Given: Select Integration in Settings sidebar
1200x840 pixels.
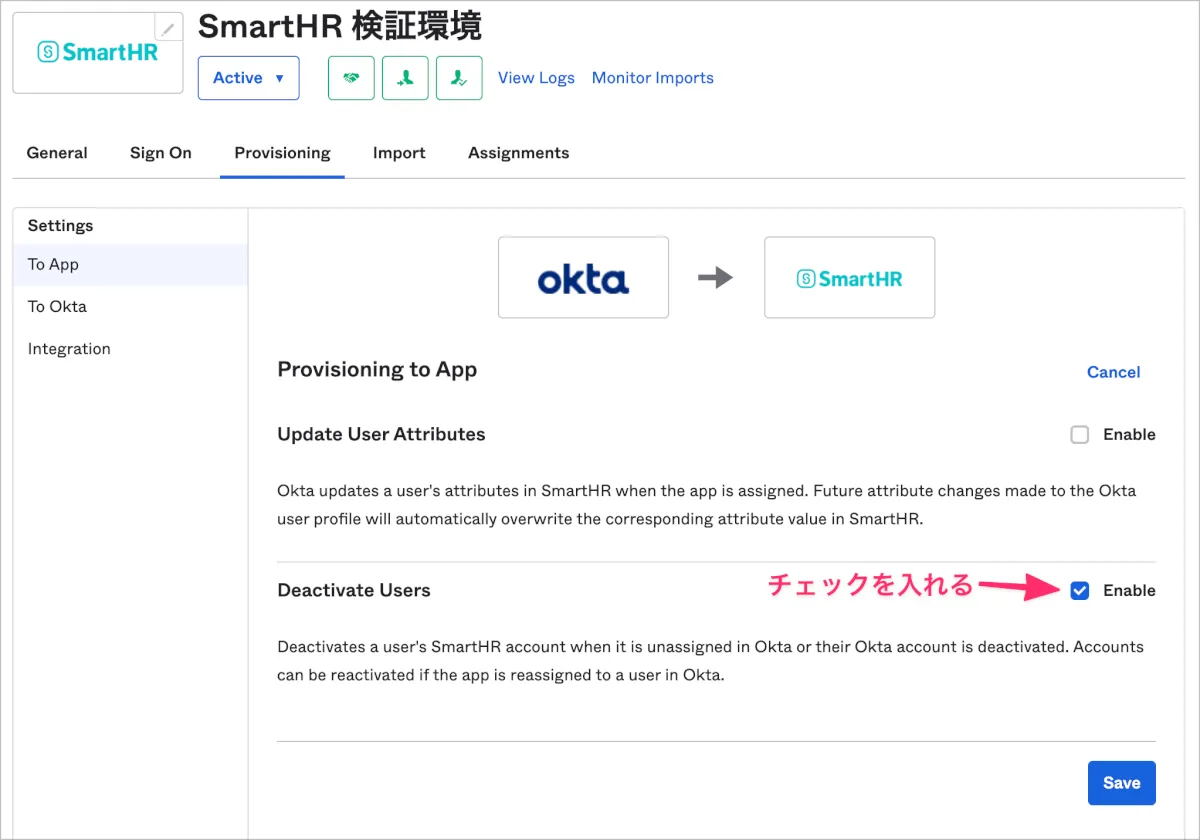Looking at the screenshot, I should pyautogui.click(x=69, y=349).
